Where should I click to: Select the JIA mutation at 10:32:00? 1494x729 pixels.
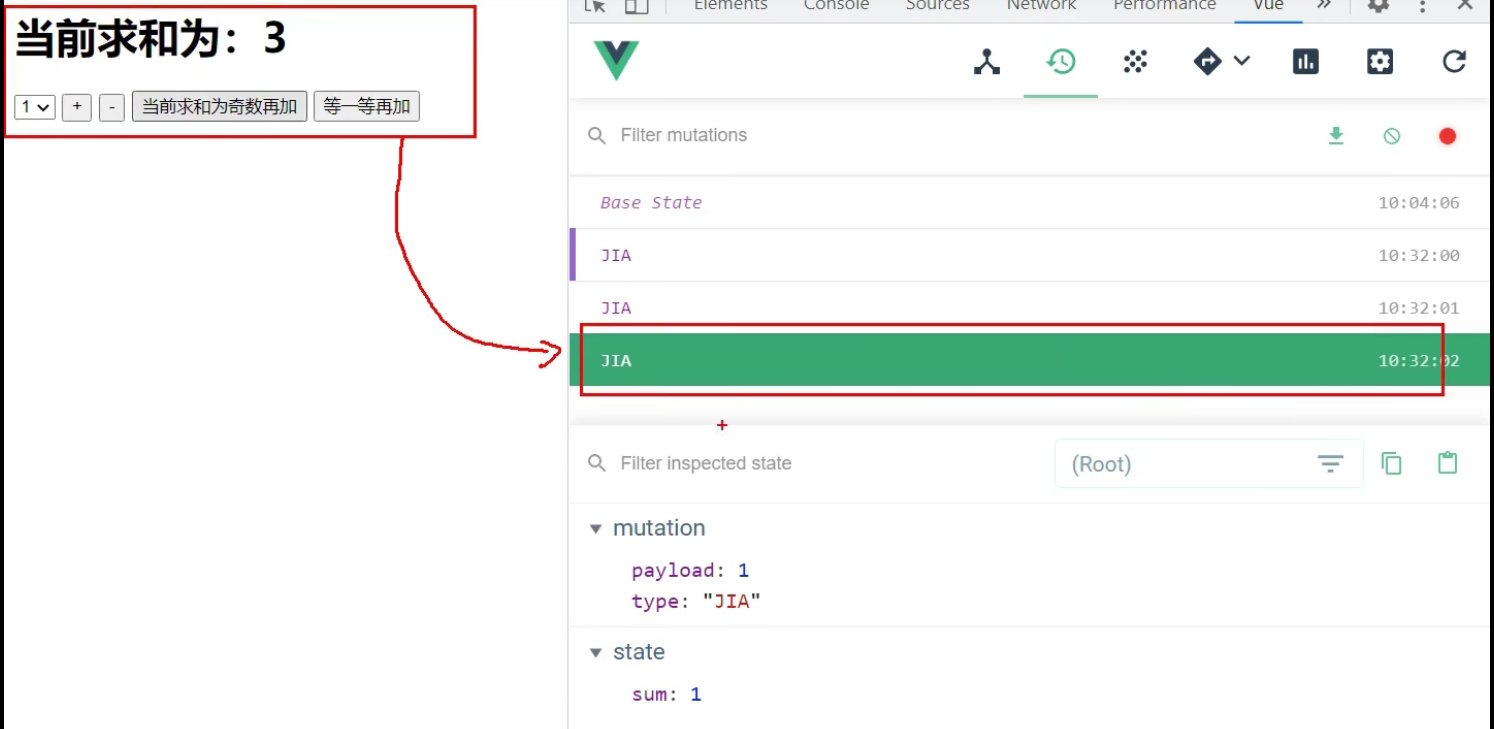click(x=1029, y=255)
